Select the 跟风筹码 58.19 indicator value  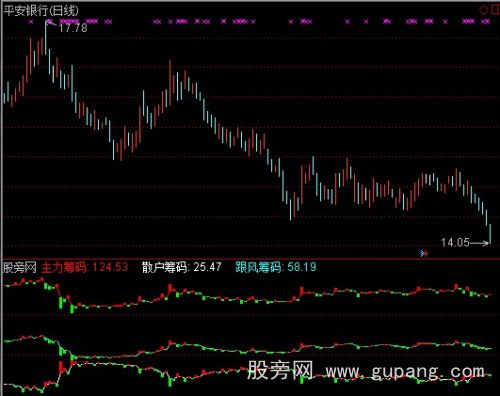(x=276, y=267)
